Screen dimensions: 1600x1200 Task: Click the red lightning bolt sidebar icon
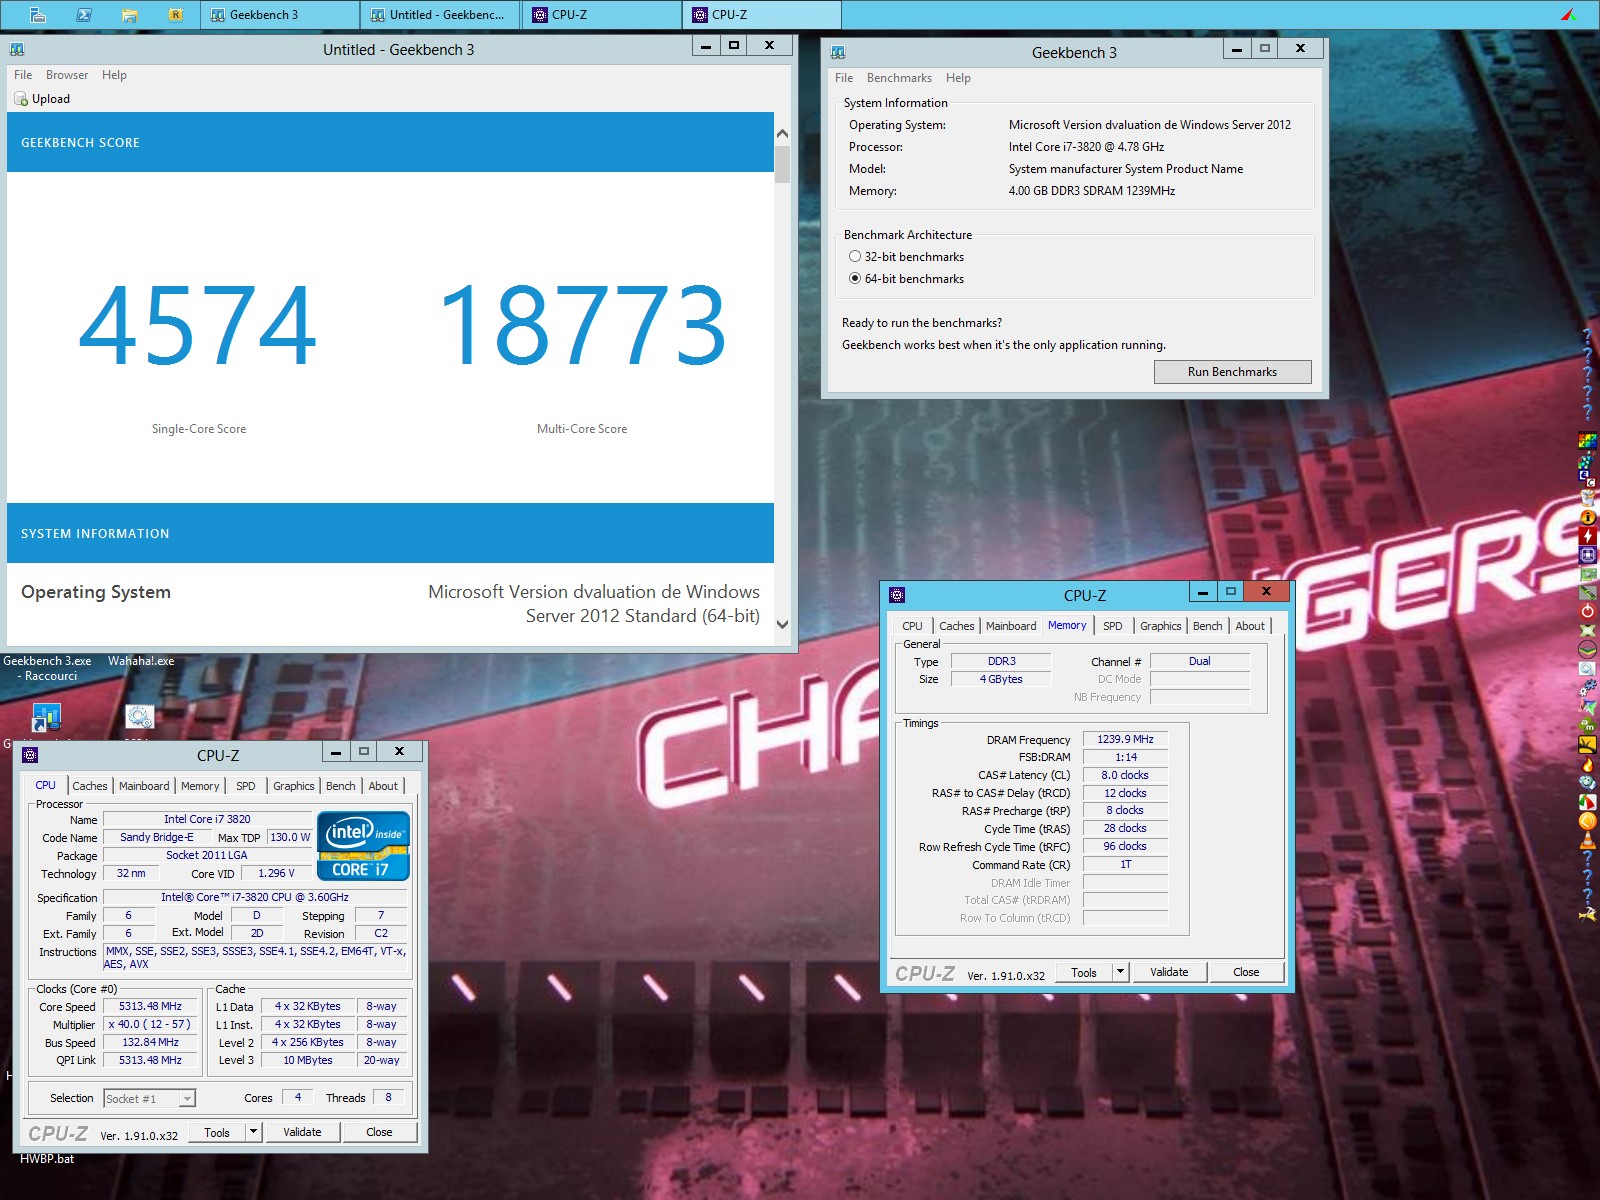[x=1587, y=536]
